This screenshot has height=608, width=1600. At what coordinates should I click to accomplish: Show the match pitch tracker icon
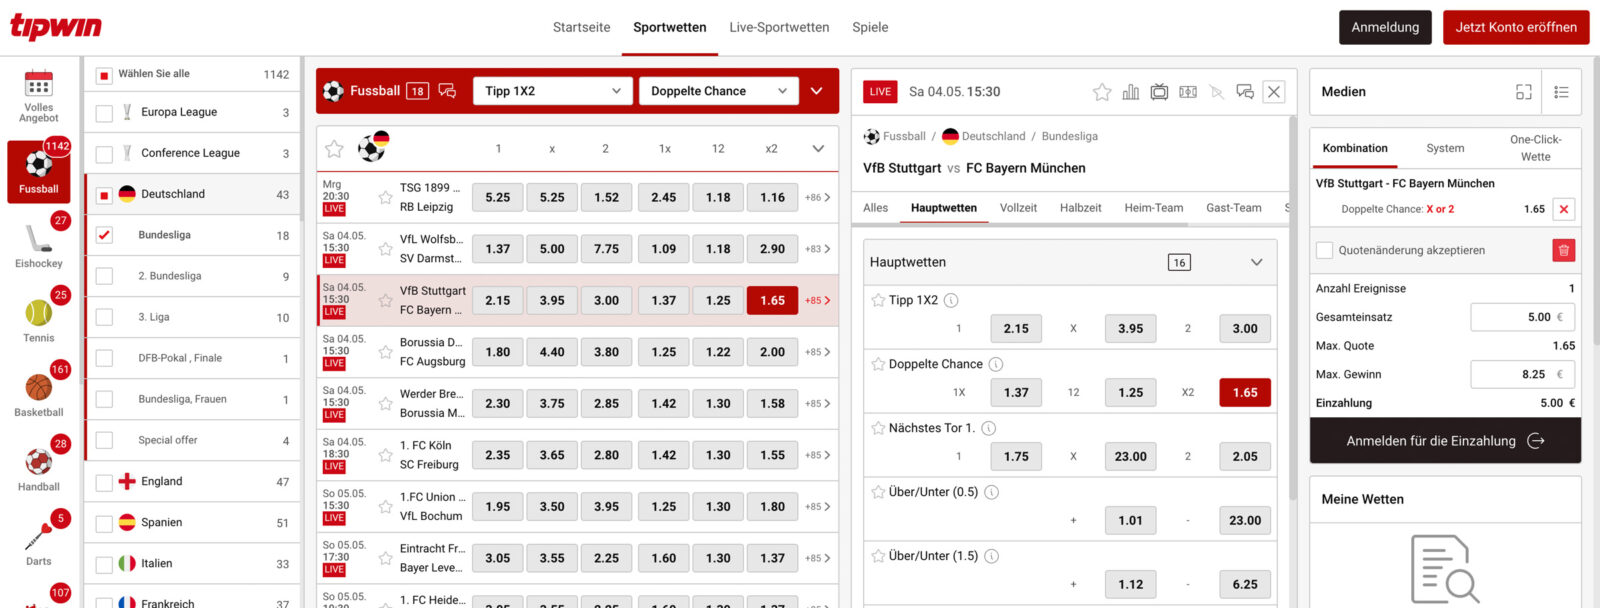[1188, 92]
